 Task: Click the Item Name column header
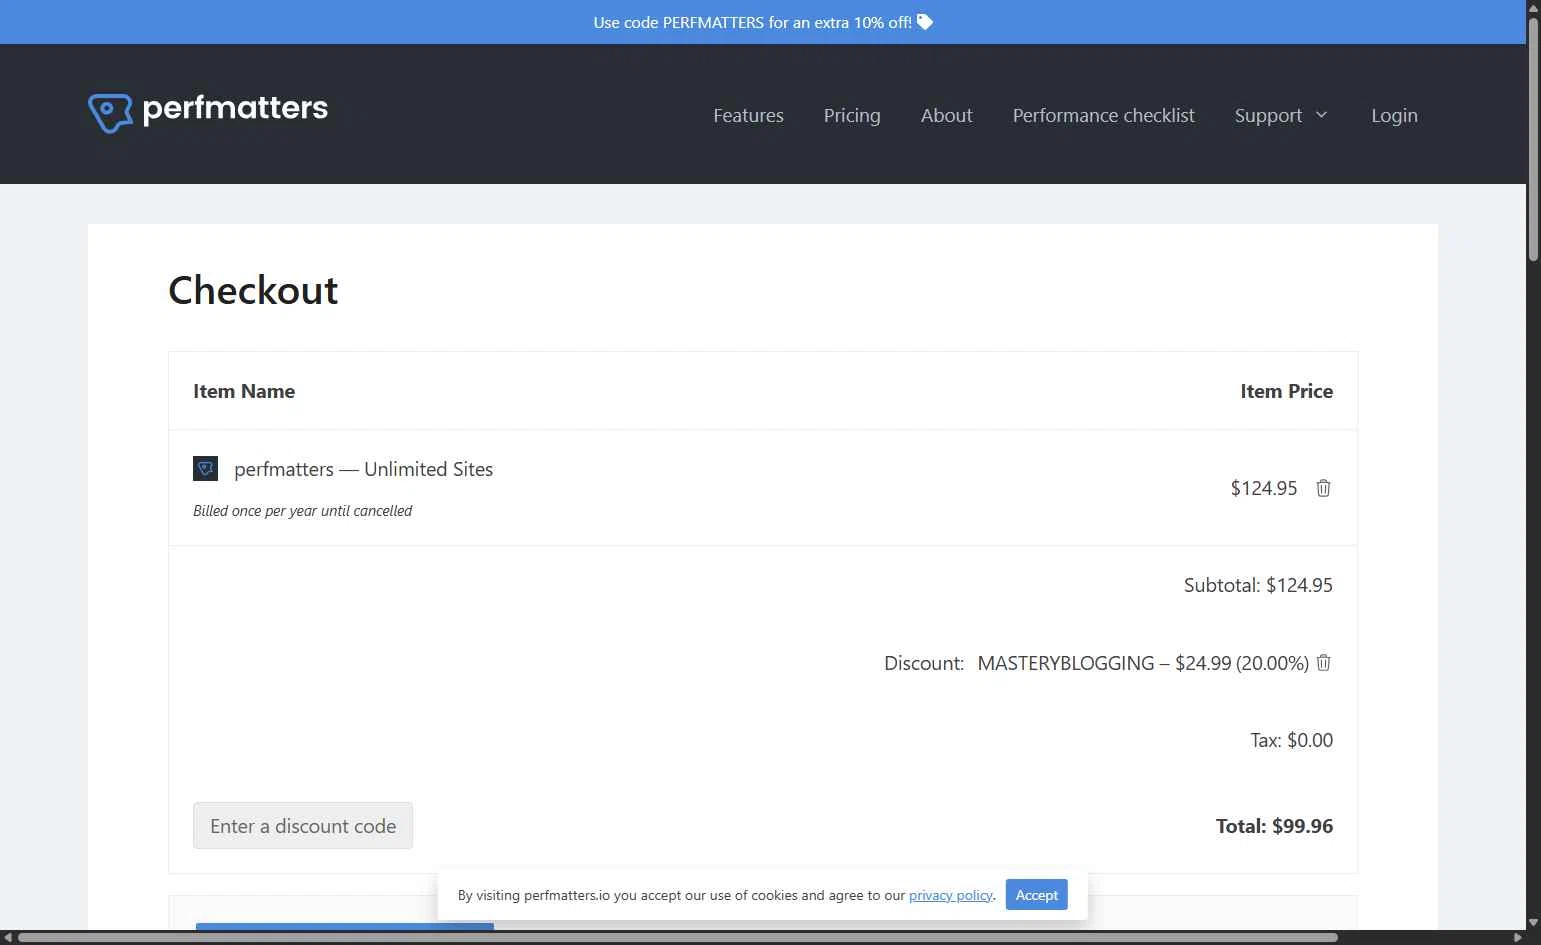pyautogui.click(x=244, y=391)
